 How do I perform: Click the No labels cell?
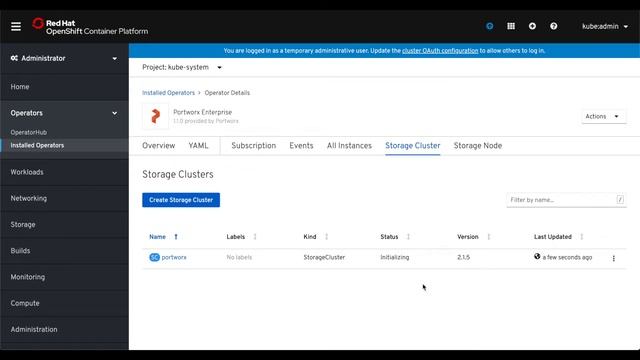coord(239,257)
